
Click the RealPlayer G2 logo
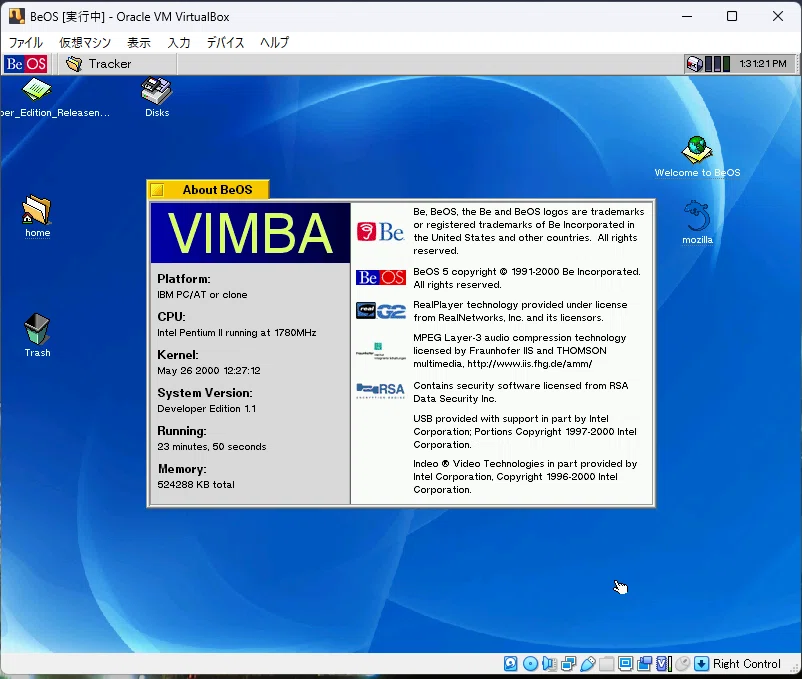click(x=381, y=310)
